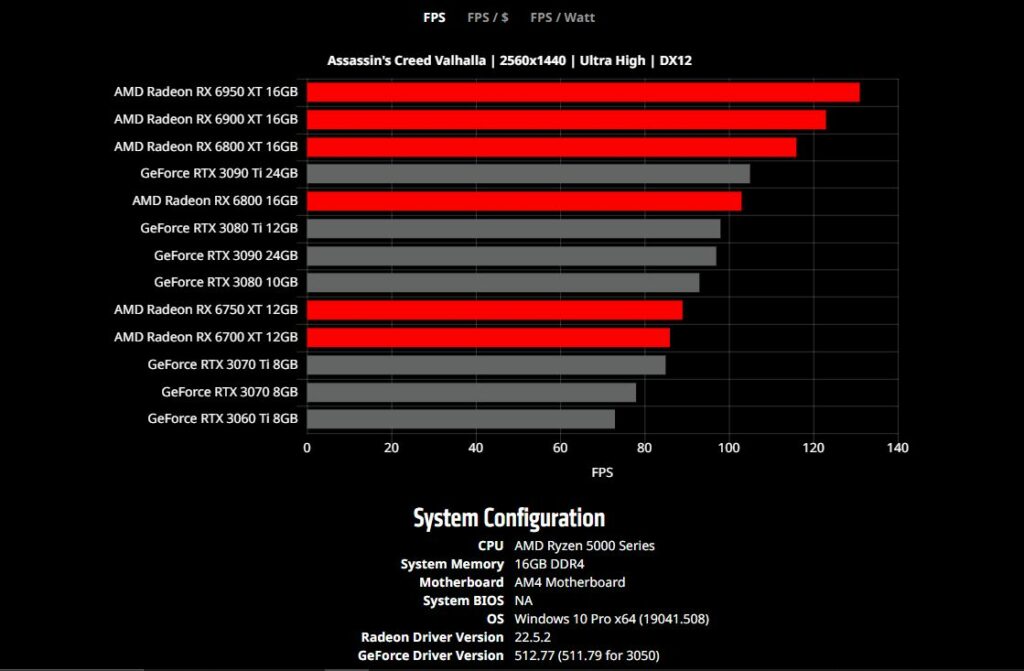
Task: Click the gray bar for RTX 3080 10GB
Action: pyautogui.click(x=503, y=283)
